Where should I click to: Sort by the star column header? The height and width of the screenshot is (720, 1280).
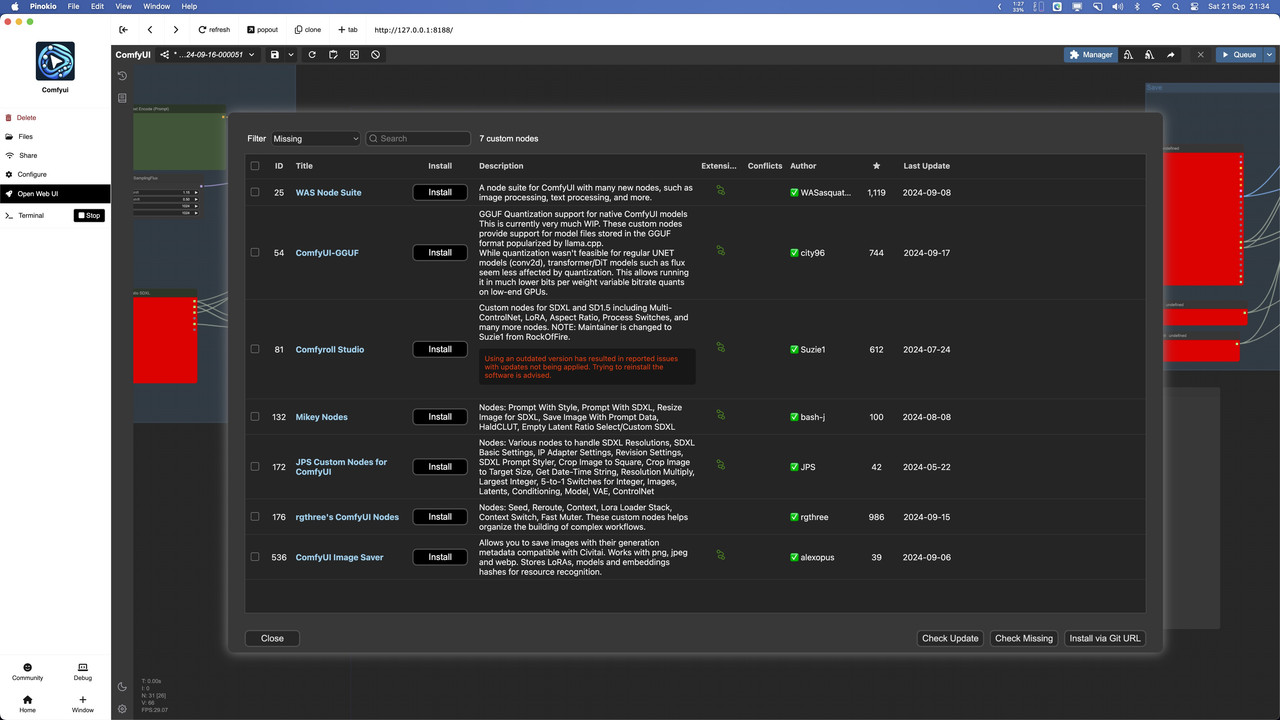876,166
